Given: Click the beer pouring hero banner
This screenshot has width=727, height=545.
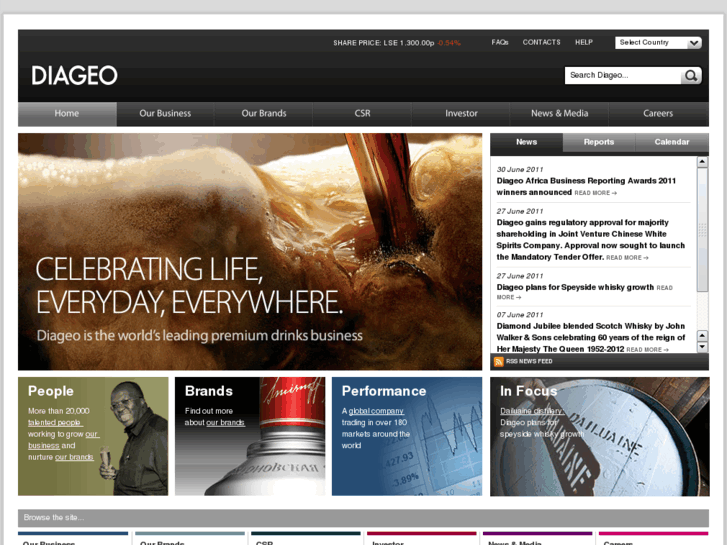Looking at the screenshot, I should tap(250, 251).
